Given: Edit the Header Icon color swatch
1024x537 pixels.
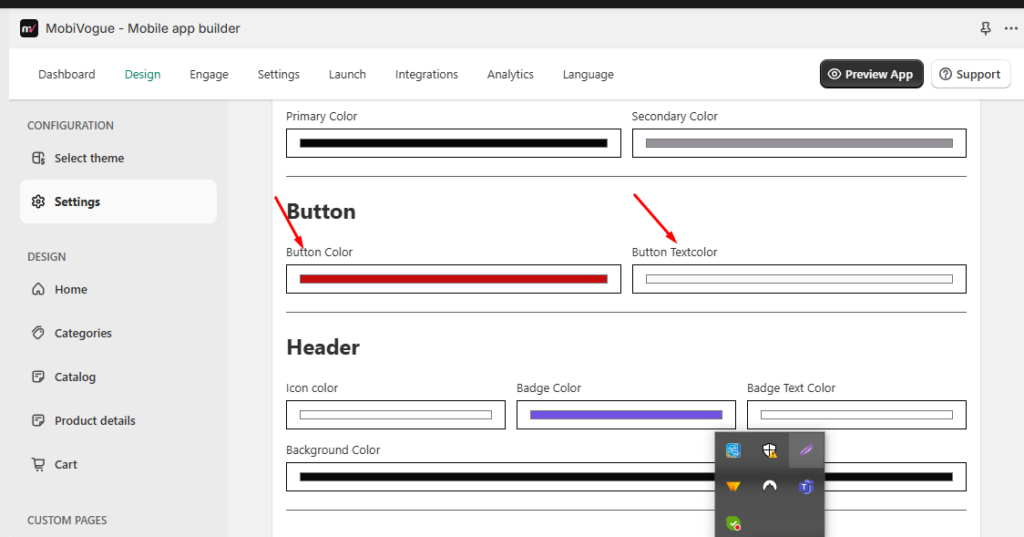Looking at the screenshot, I should click(x=396, y=415).
